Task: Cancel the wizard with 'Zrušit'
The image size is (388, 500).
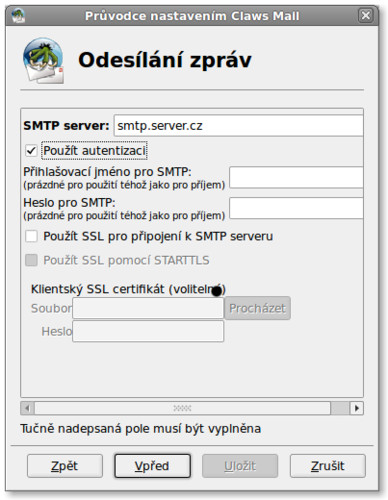Action: 328,466
